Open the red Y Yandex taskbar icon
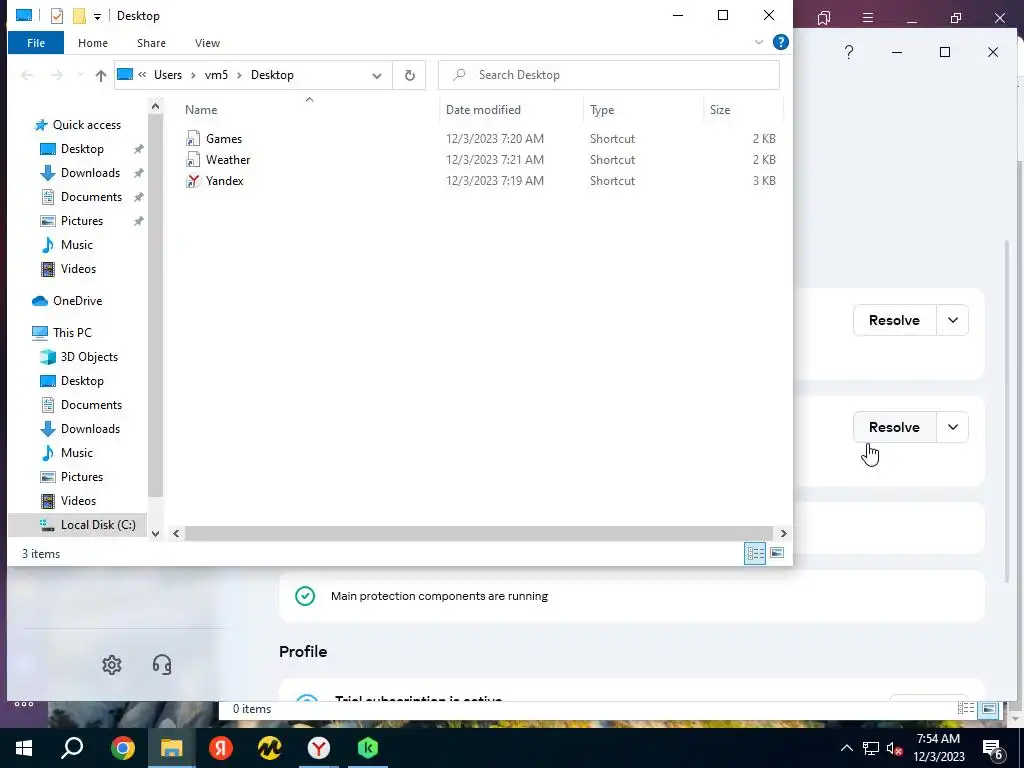The image size is (1024, 768). 319,748
